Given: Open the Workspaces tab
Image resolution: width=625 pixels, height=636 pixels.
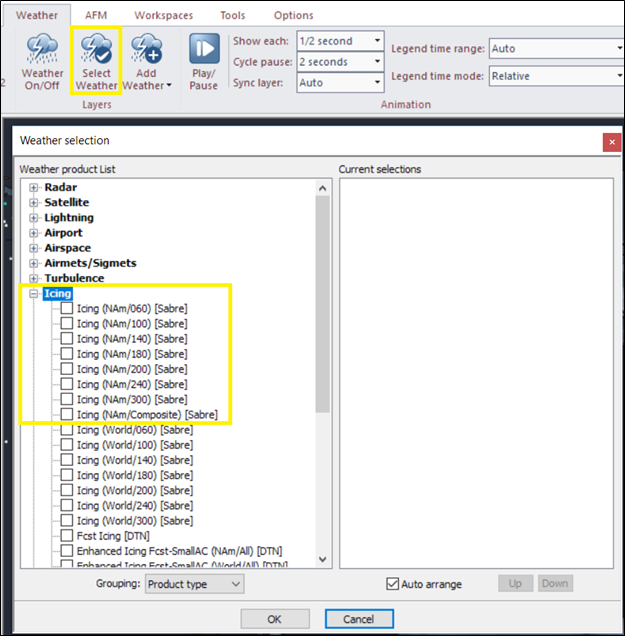Looking at the screenshot, I should pos(164,15).
